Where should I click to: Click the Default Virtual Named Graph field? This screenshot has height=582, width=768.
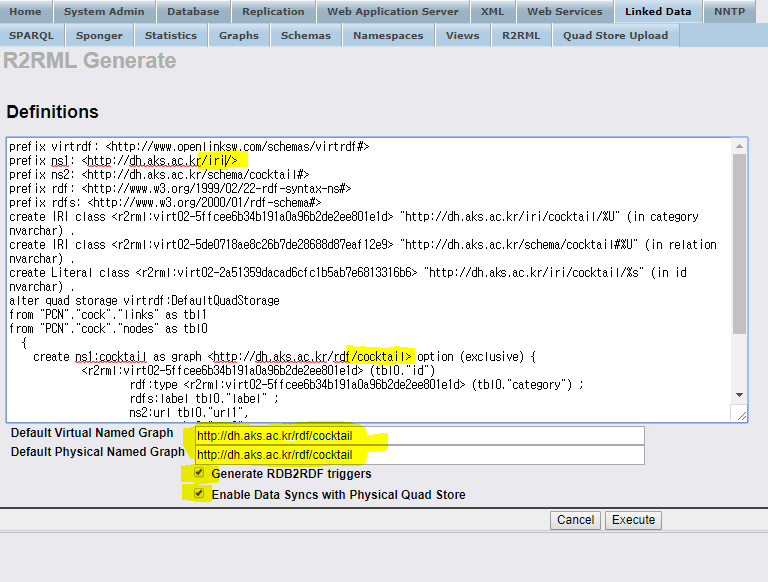418,436
